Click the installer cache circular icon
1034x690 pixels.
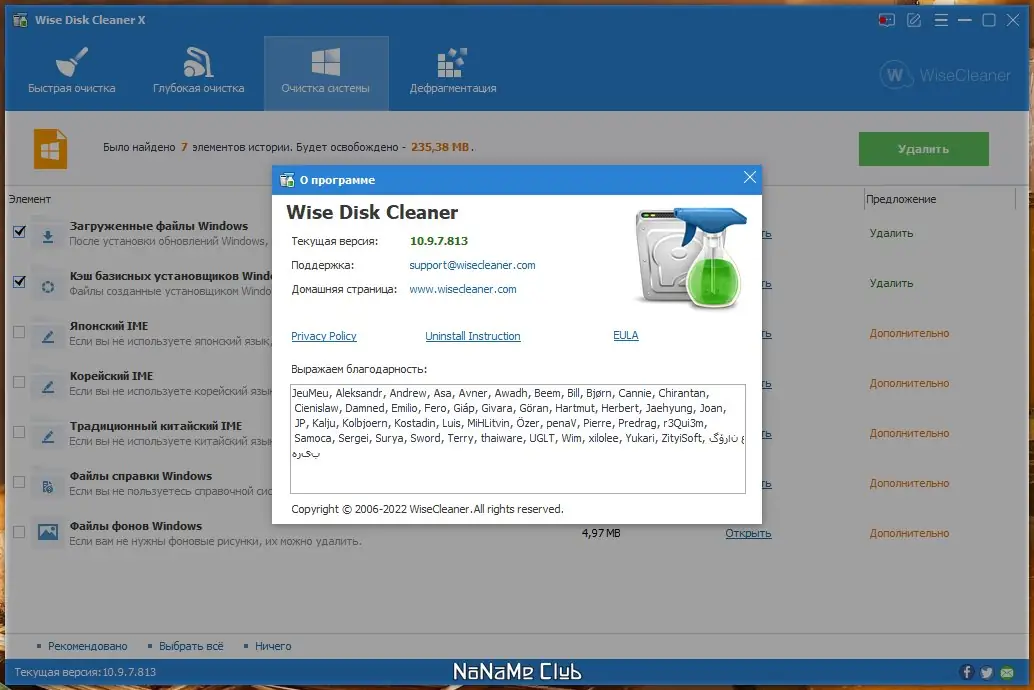tap(48, 286)
